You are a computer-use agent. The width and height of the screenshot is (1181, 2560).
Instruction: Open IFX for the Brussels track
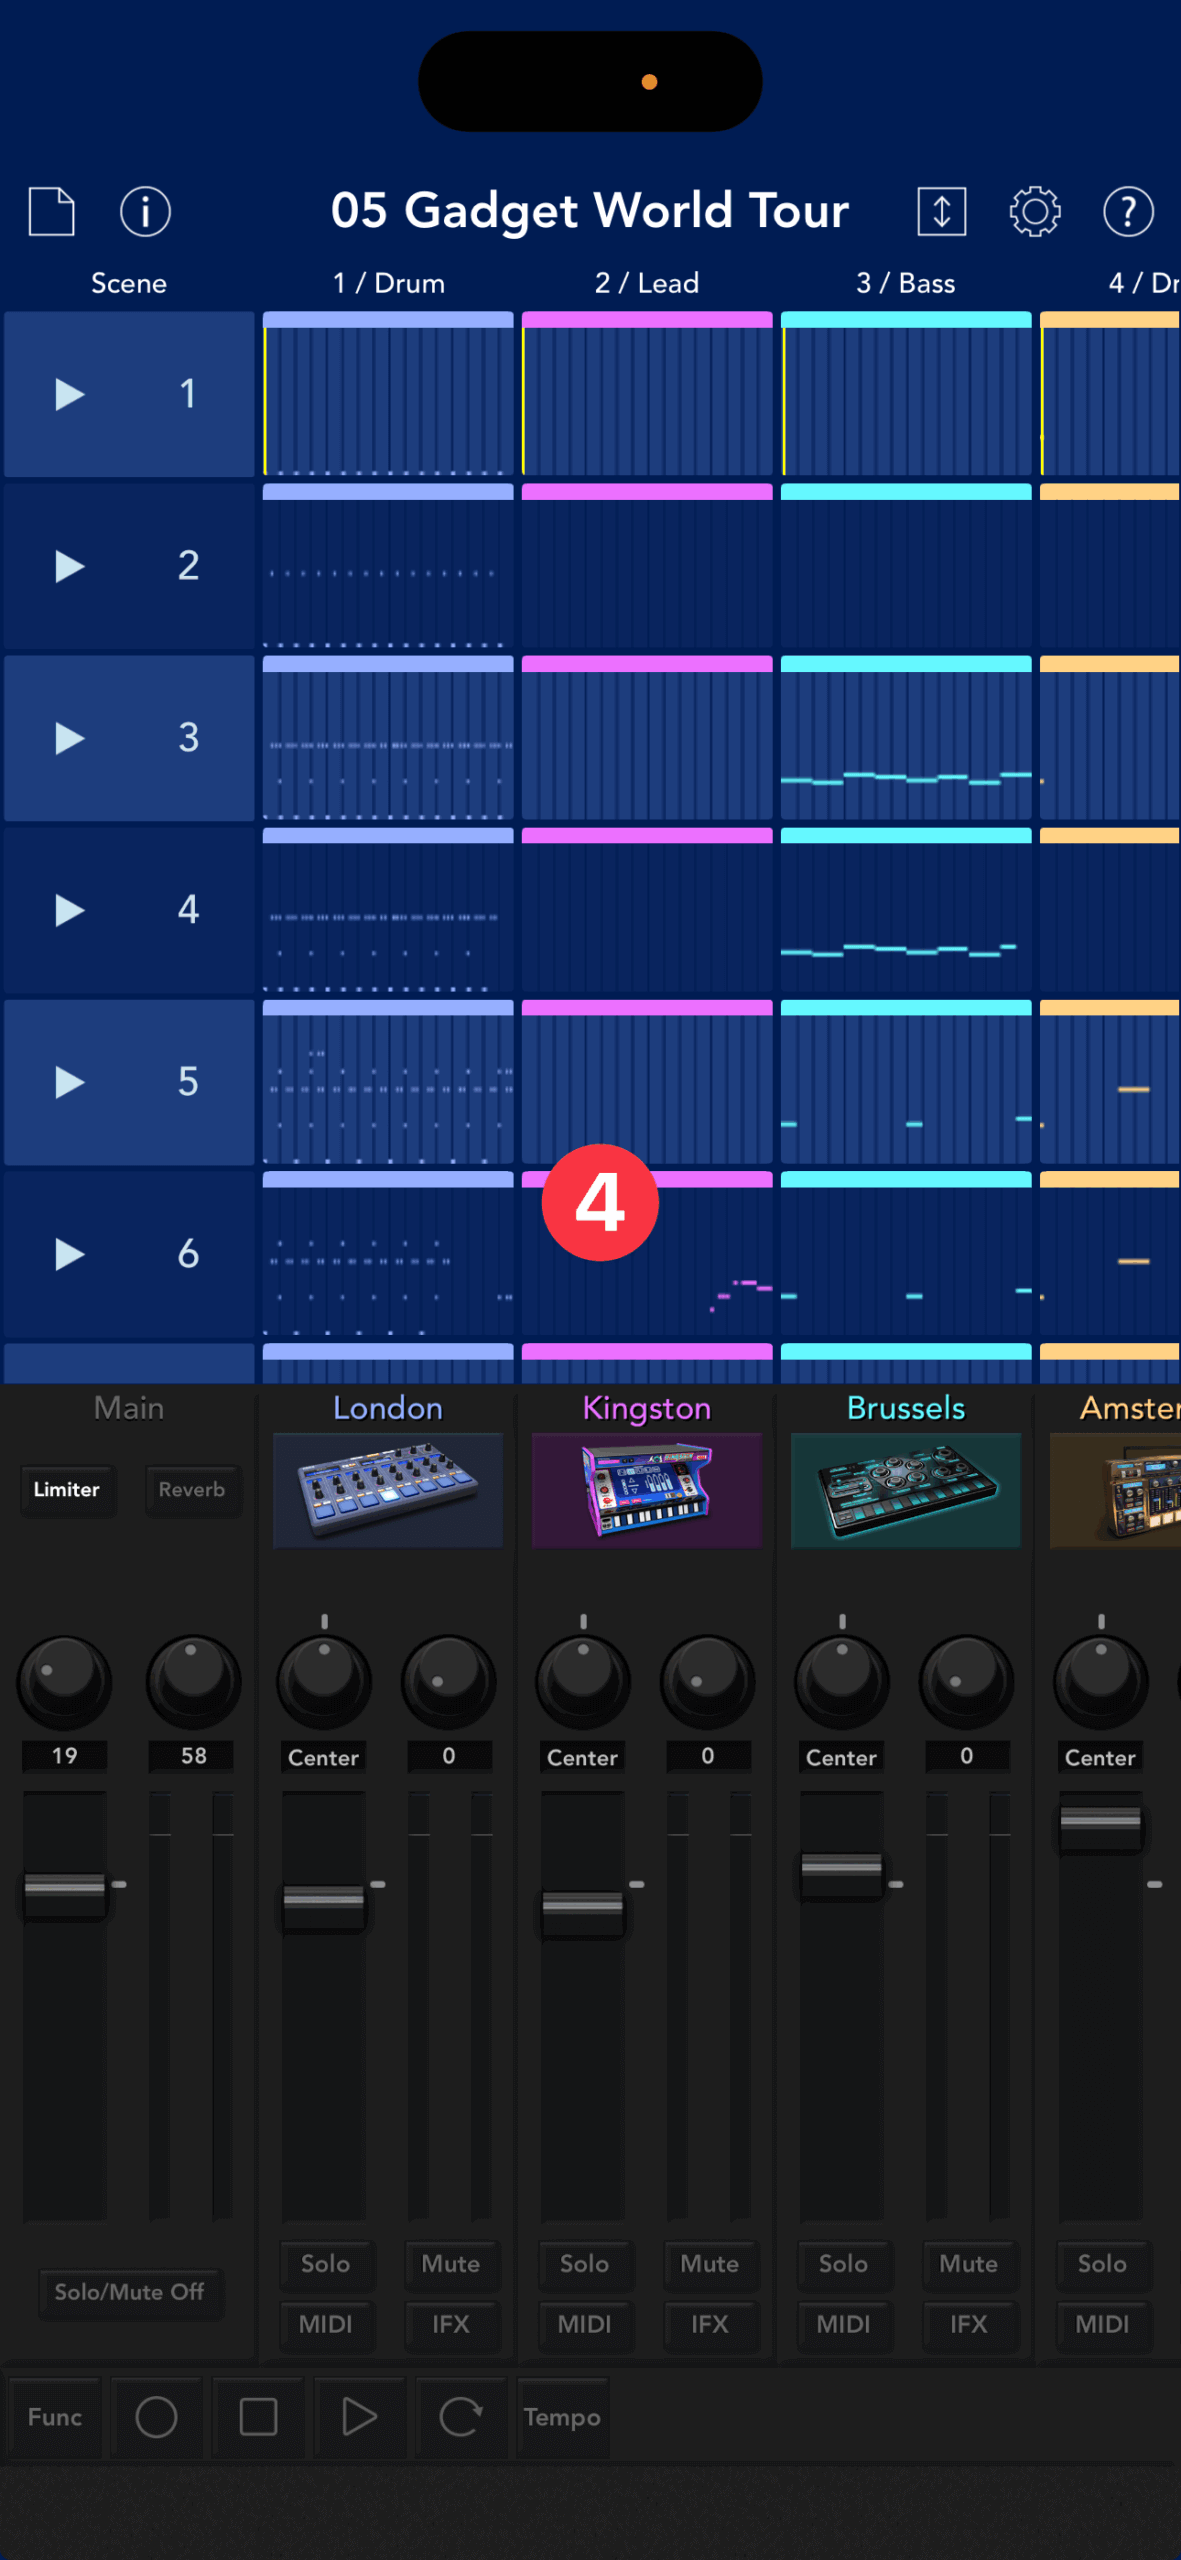(x=968, y=2324)
